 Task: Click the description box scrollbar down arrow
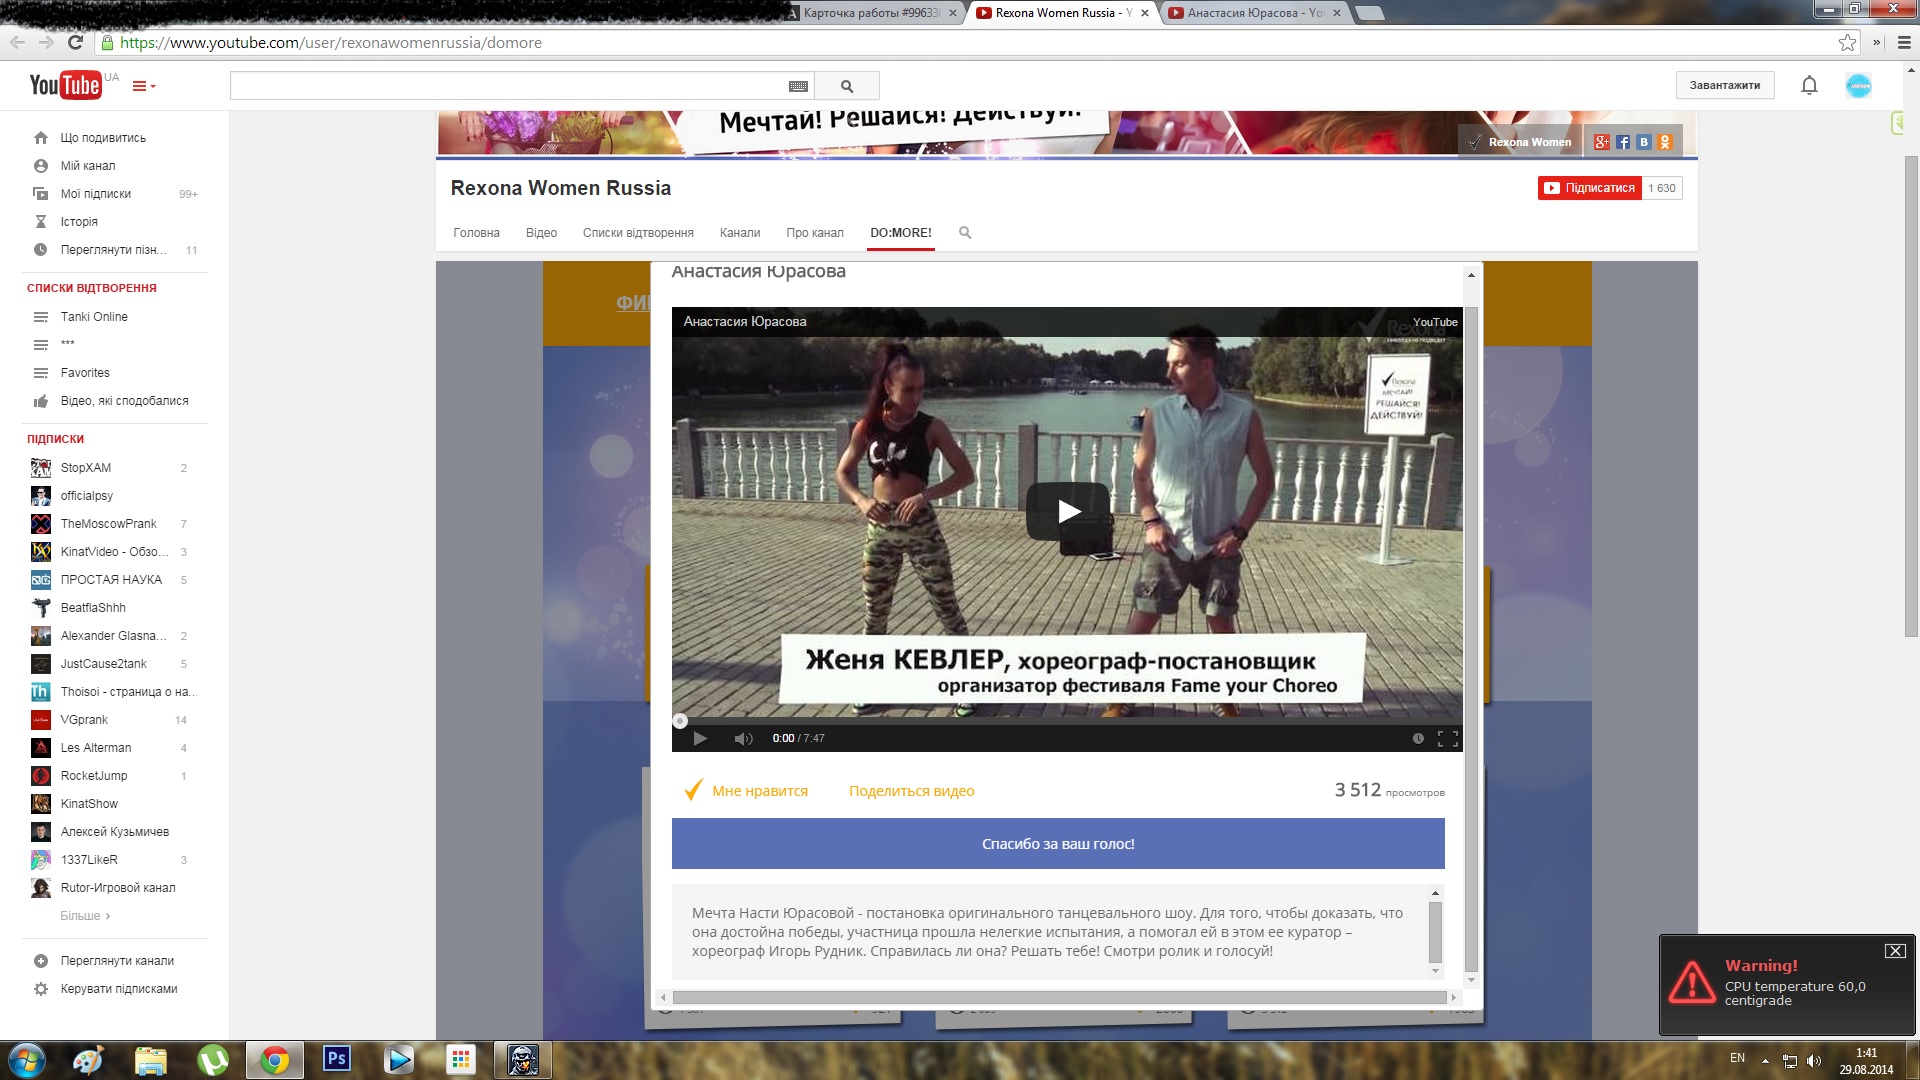click(x=1435, y=971)
